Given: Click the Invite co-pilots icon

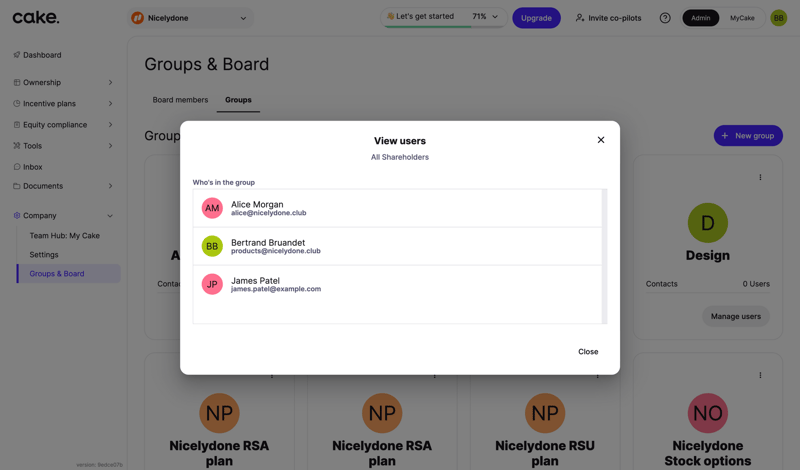Looking at the screenshot, I should (580, 18).
